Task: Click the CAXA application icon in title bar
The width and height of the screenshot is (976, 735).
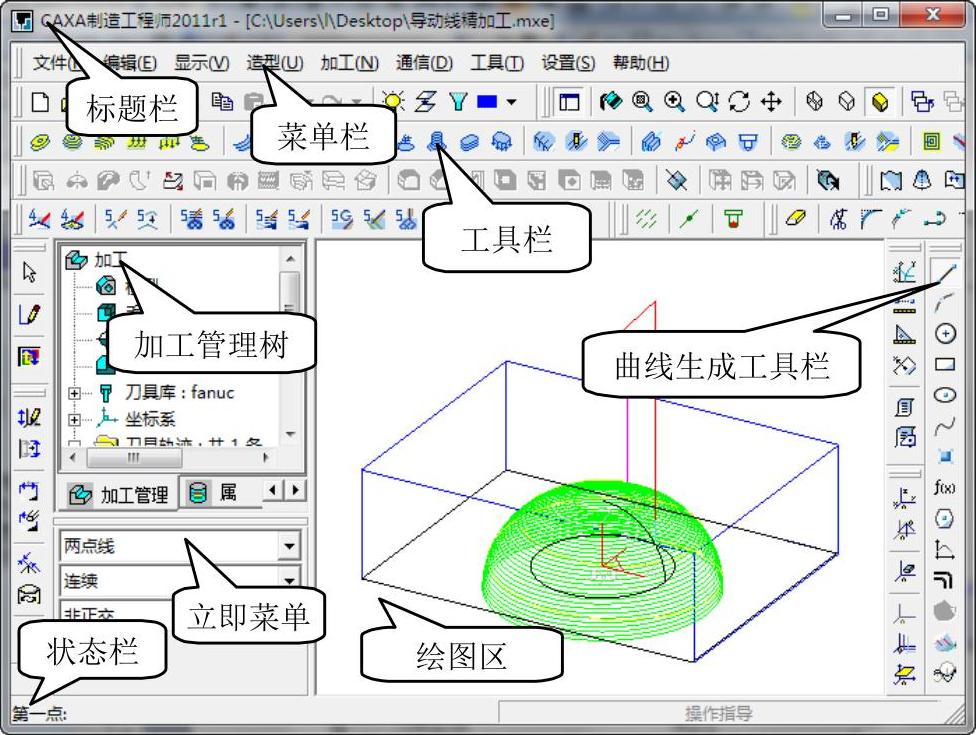Action: pos(23,21)
